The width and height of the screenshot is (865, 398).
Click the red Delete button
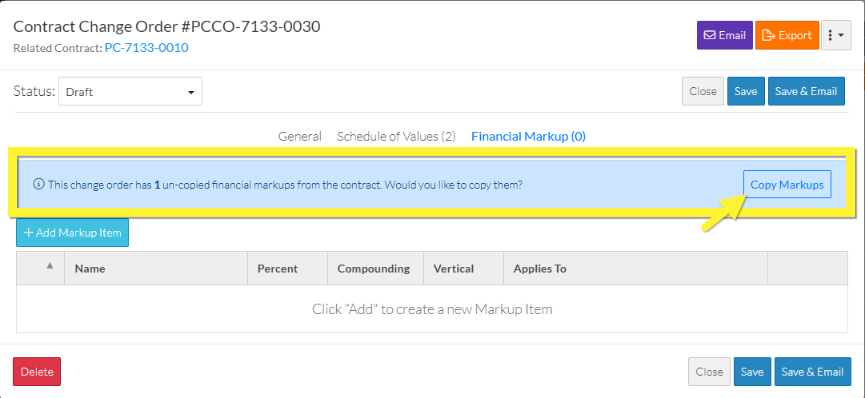click(x=36, y=372)
